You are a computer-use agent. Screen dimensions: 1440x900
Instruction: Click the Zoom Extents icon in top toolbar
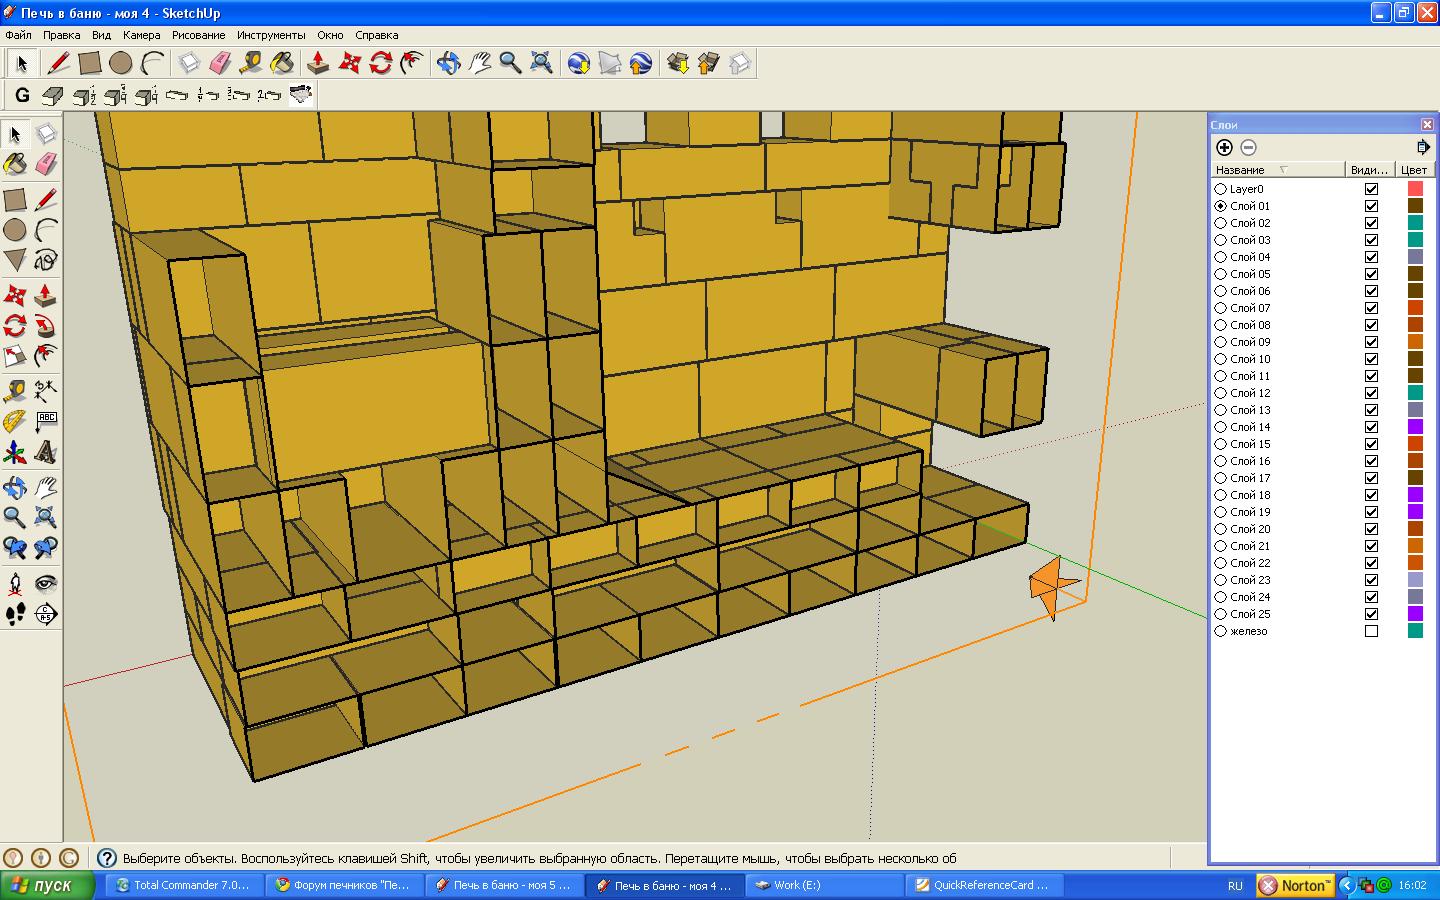coord(541,63)
